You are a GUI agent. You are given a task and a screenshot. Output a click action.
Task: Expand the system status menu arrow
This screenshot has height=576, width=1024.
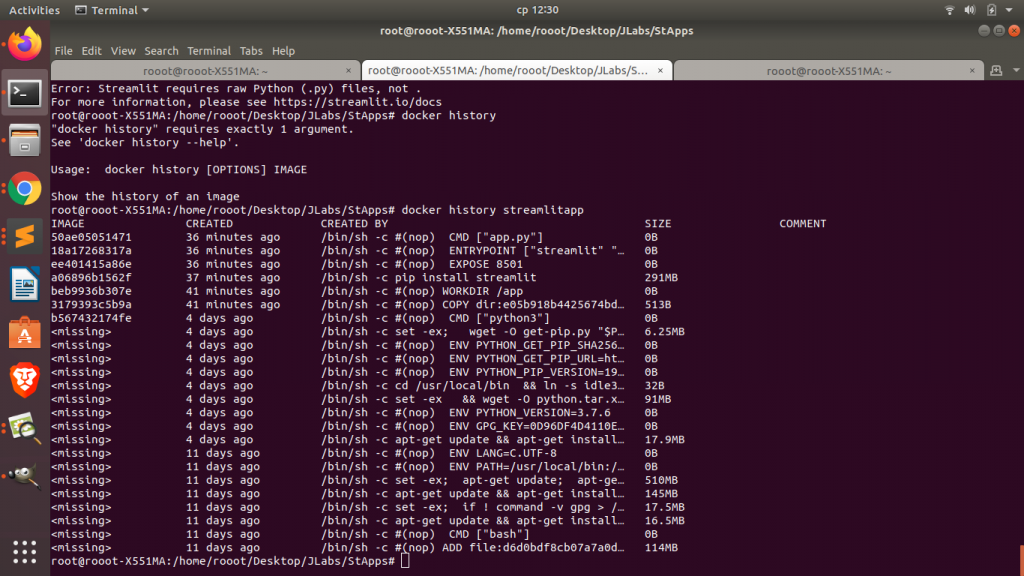click(x=1010, y=9)
